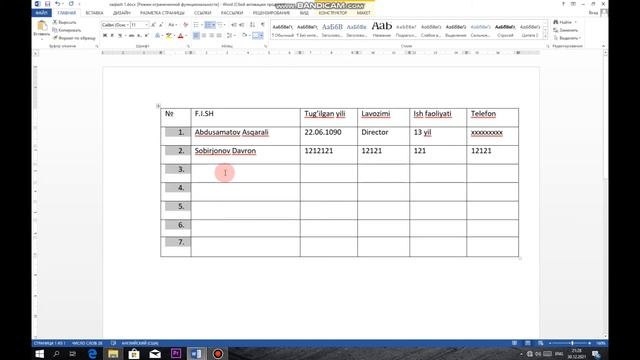This screenshot has width=640, height=360.
Task: Switch to the ДИЗАЙН tab
Action: (x=122, y=13)
